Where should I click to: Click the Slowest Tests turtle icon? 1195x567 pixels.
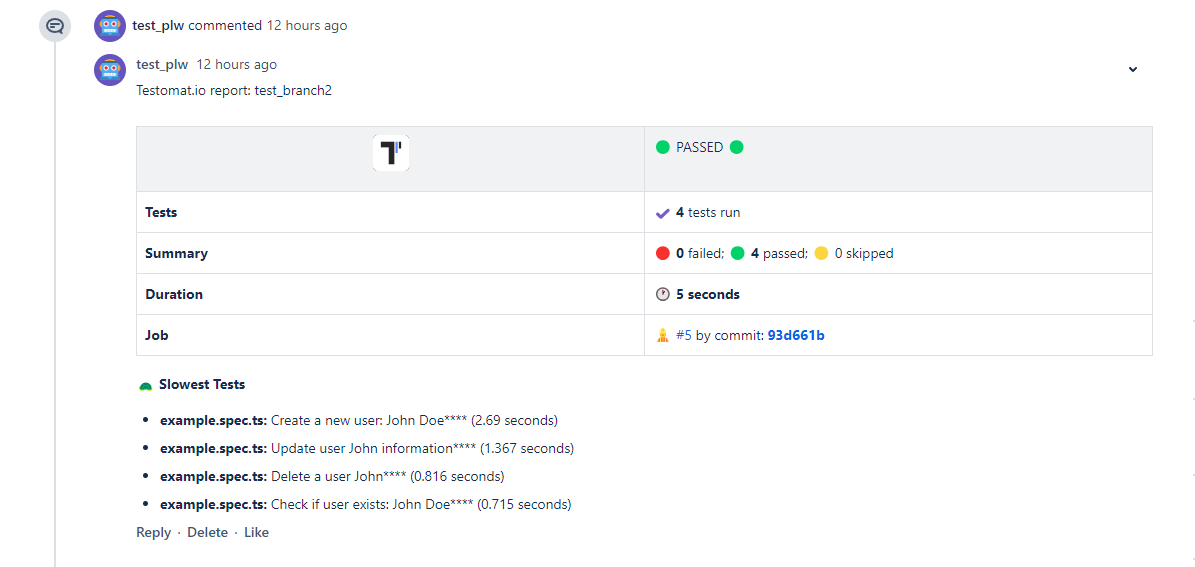click(145, 385)
